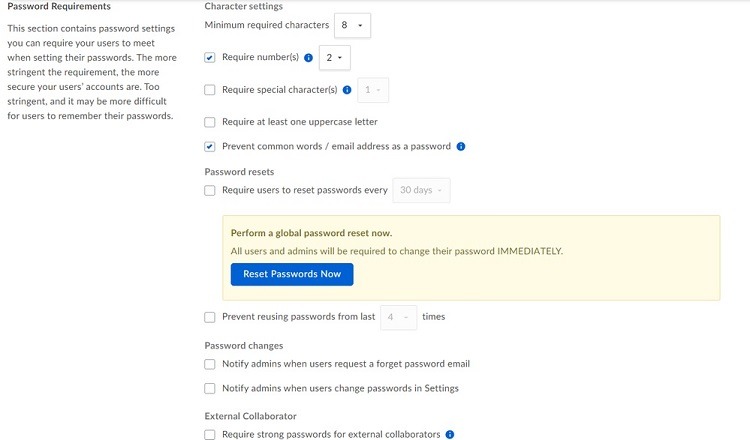Click info icon next to Require number(s)
Viewport: 750px width, 440px height.
(309, 58)
